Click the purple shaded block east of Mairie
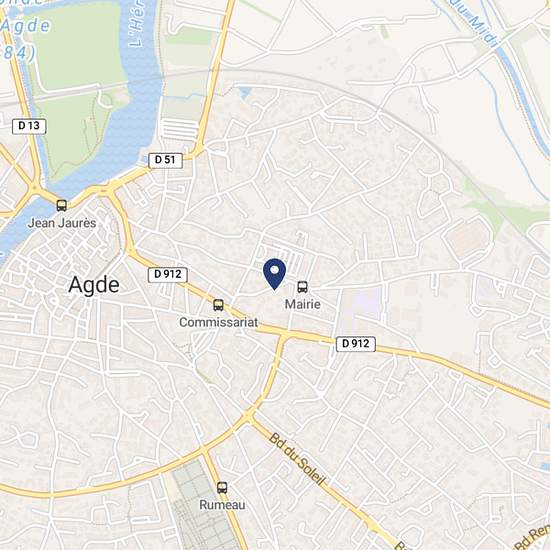The width and height of the screenshot is (550, 550). click(x=360, y=302)
